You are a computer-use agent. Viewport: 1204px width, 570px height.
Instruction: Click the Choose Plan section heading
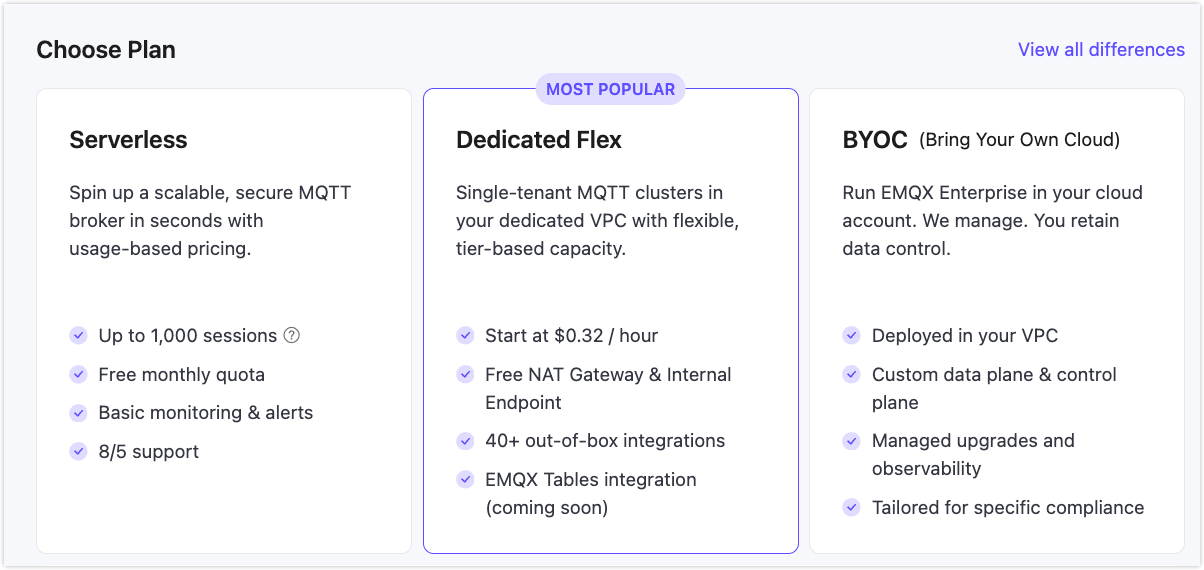tap(106, 50)
